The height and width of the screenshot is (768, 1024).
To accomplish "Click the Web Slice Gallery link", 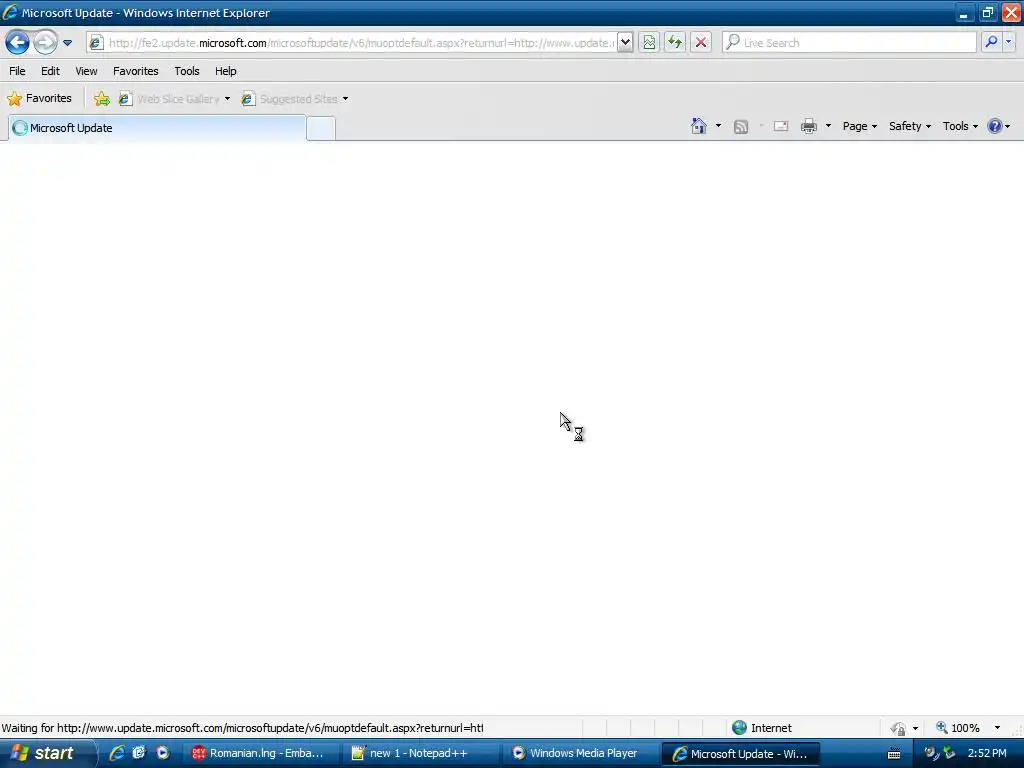I will pyautogui.click(x=169, y=99).
